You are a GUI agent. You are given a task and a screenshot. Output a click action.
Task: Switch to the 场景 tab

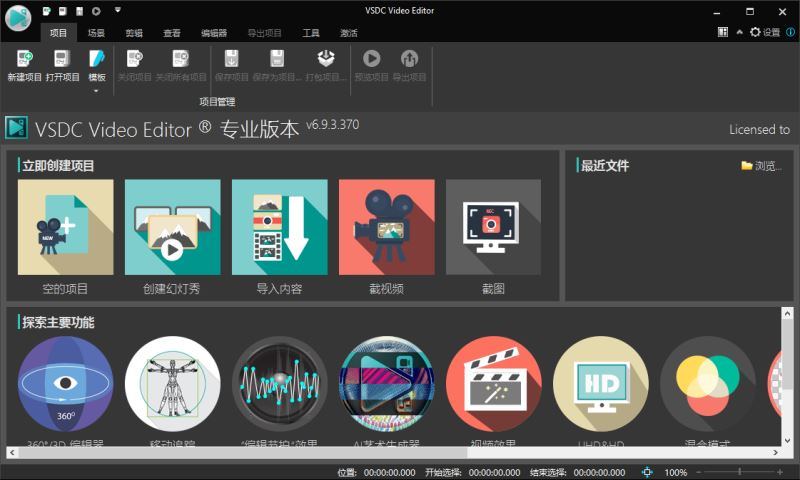(x=96, y=33)
